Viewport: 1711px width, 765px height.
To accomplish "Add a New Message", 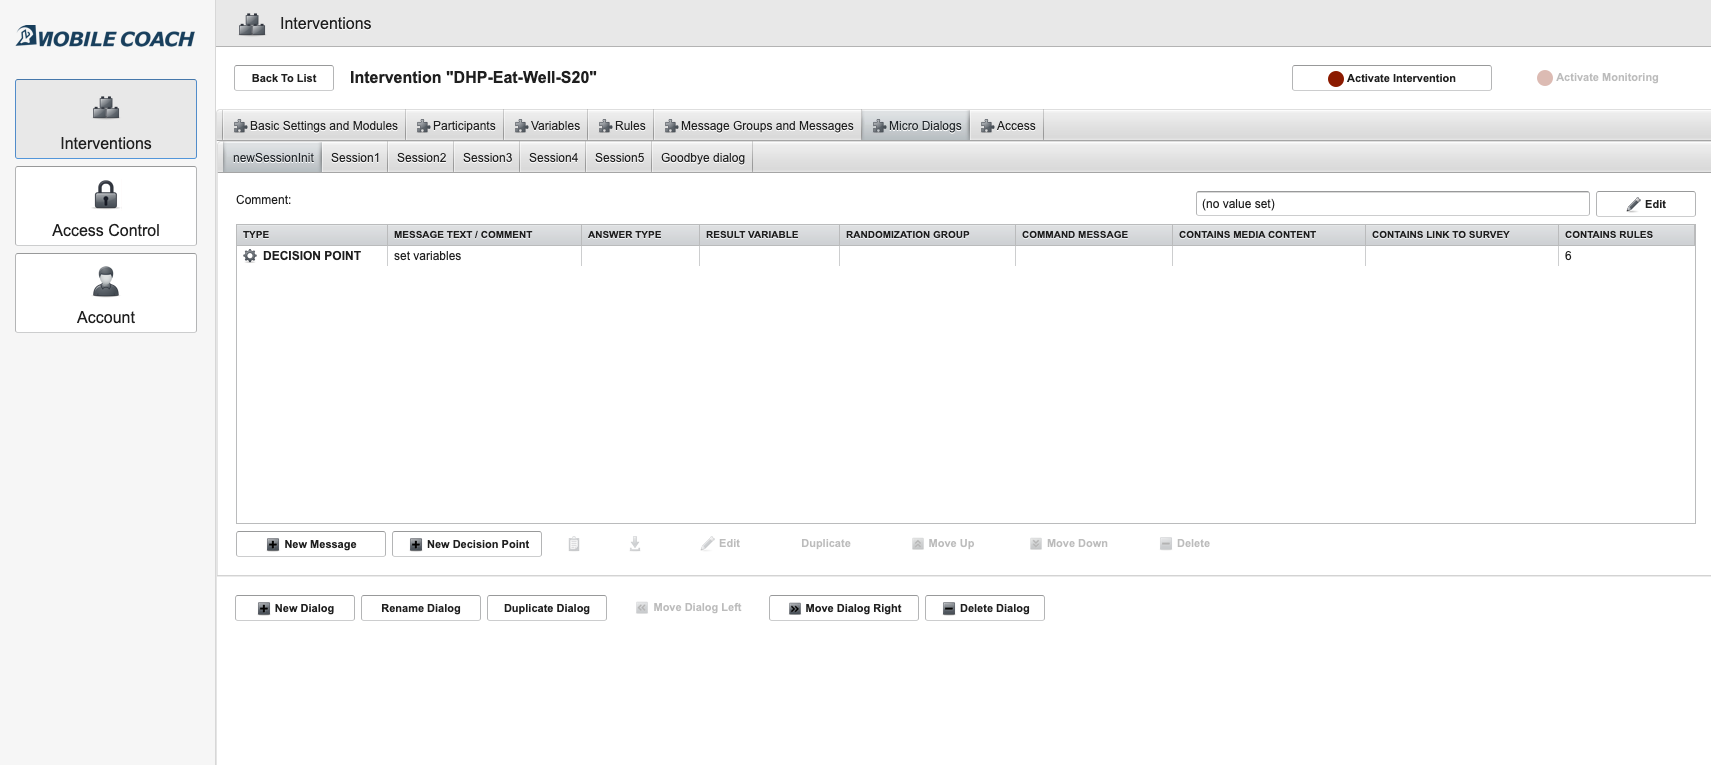I will pyautogui.click(x=311, y=544).
